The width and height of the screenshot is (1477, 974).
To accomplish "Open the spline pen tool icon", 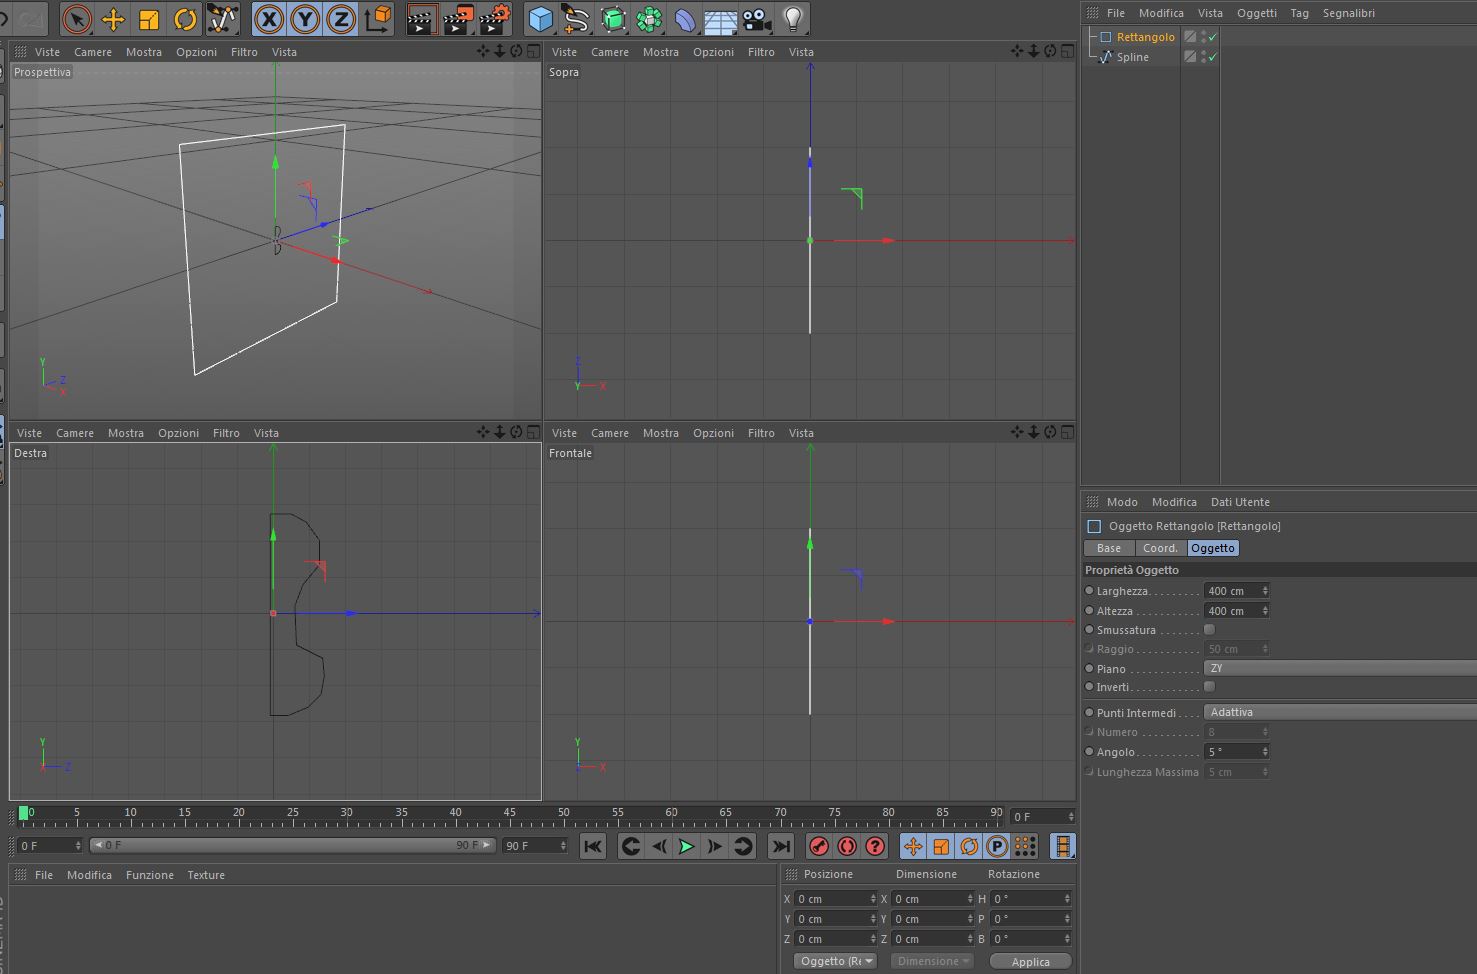I will point(576,19).
